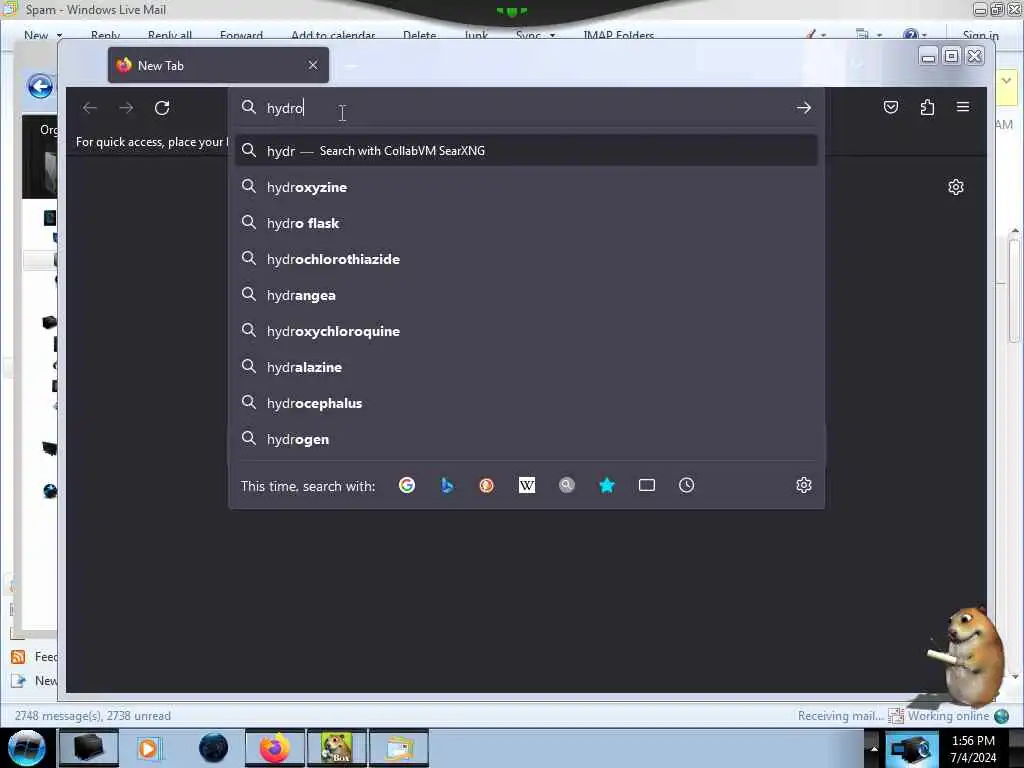This screenshot has width=1024, height=768.
Task: Search this time with gray magnifier engine
Action: coord(567,485)
